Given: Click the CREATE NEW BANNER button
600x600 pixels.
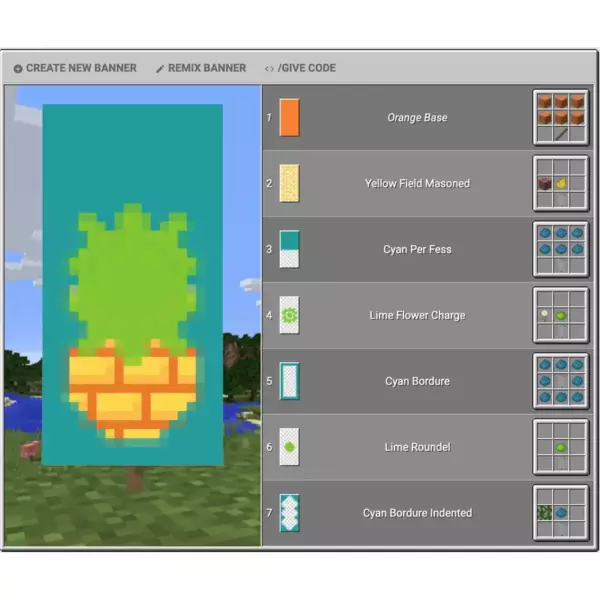Looking at the screenshot, I should click(x=75, y=68).
